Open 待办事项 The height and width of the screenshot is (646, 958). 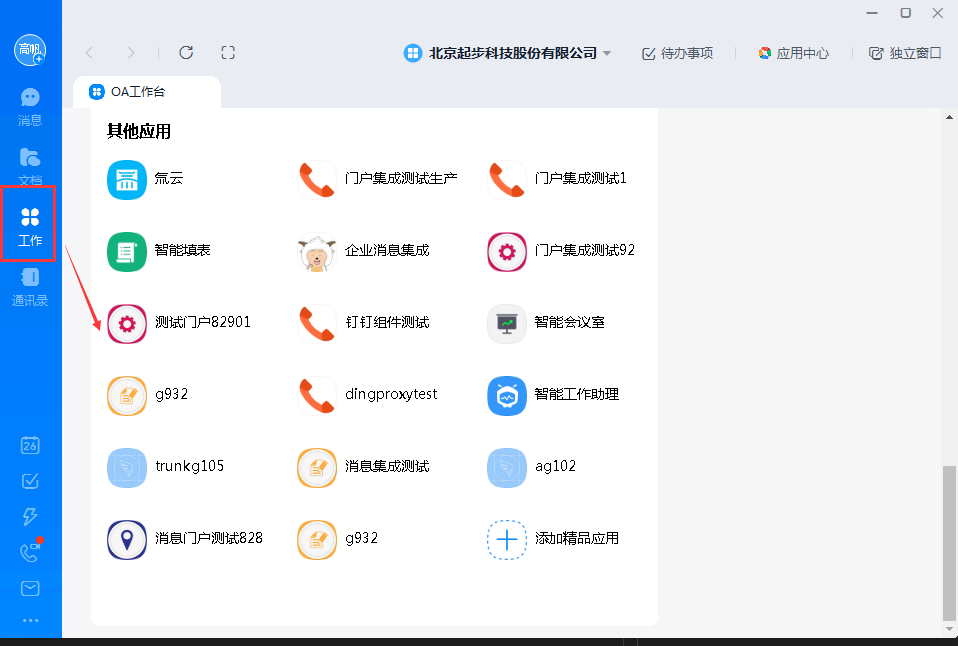(x=678, y=53)
